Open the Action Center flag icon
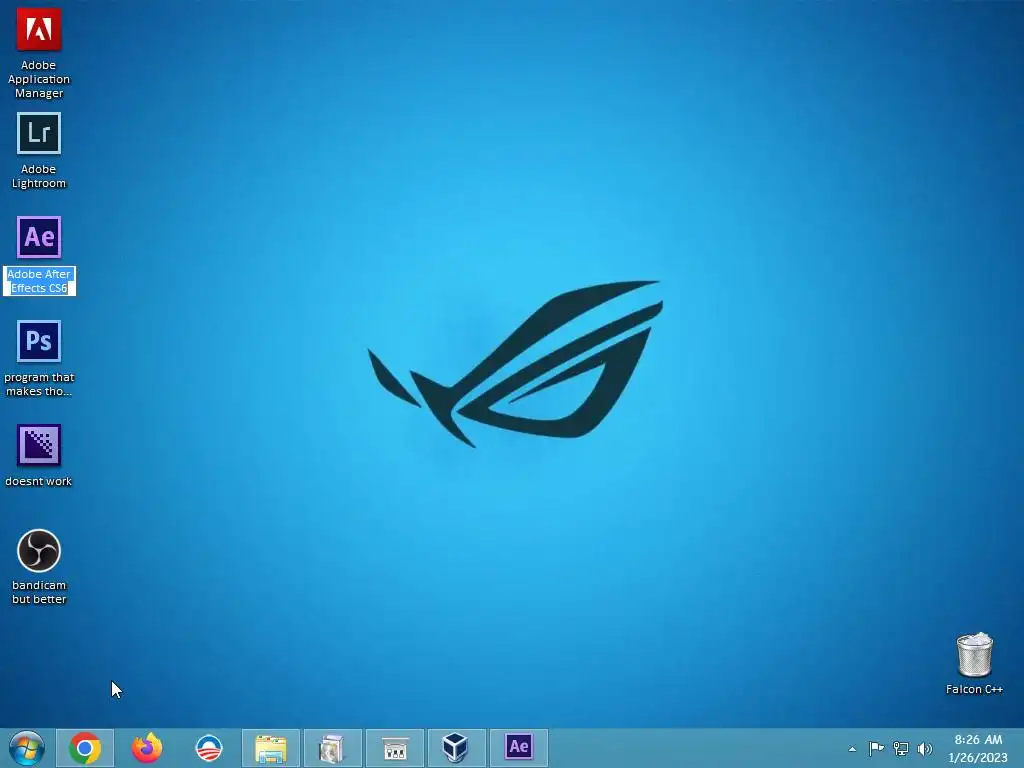Viewport: 1024px width, 768px height. click(876, 748)
